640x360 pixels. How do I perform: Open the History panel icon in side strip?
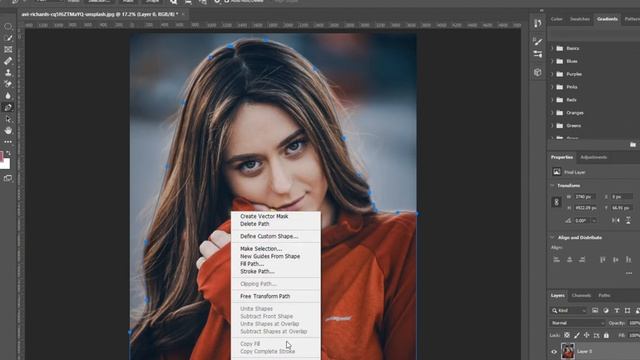point(538,23)
